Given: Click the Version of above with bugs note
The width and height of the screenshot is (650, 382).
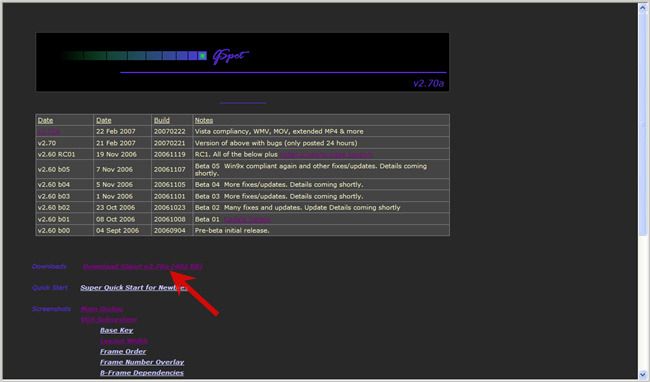Looking at the screenshot, I should coord(276,143).
